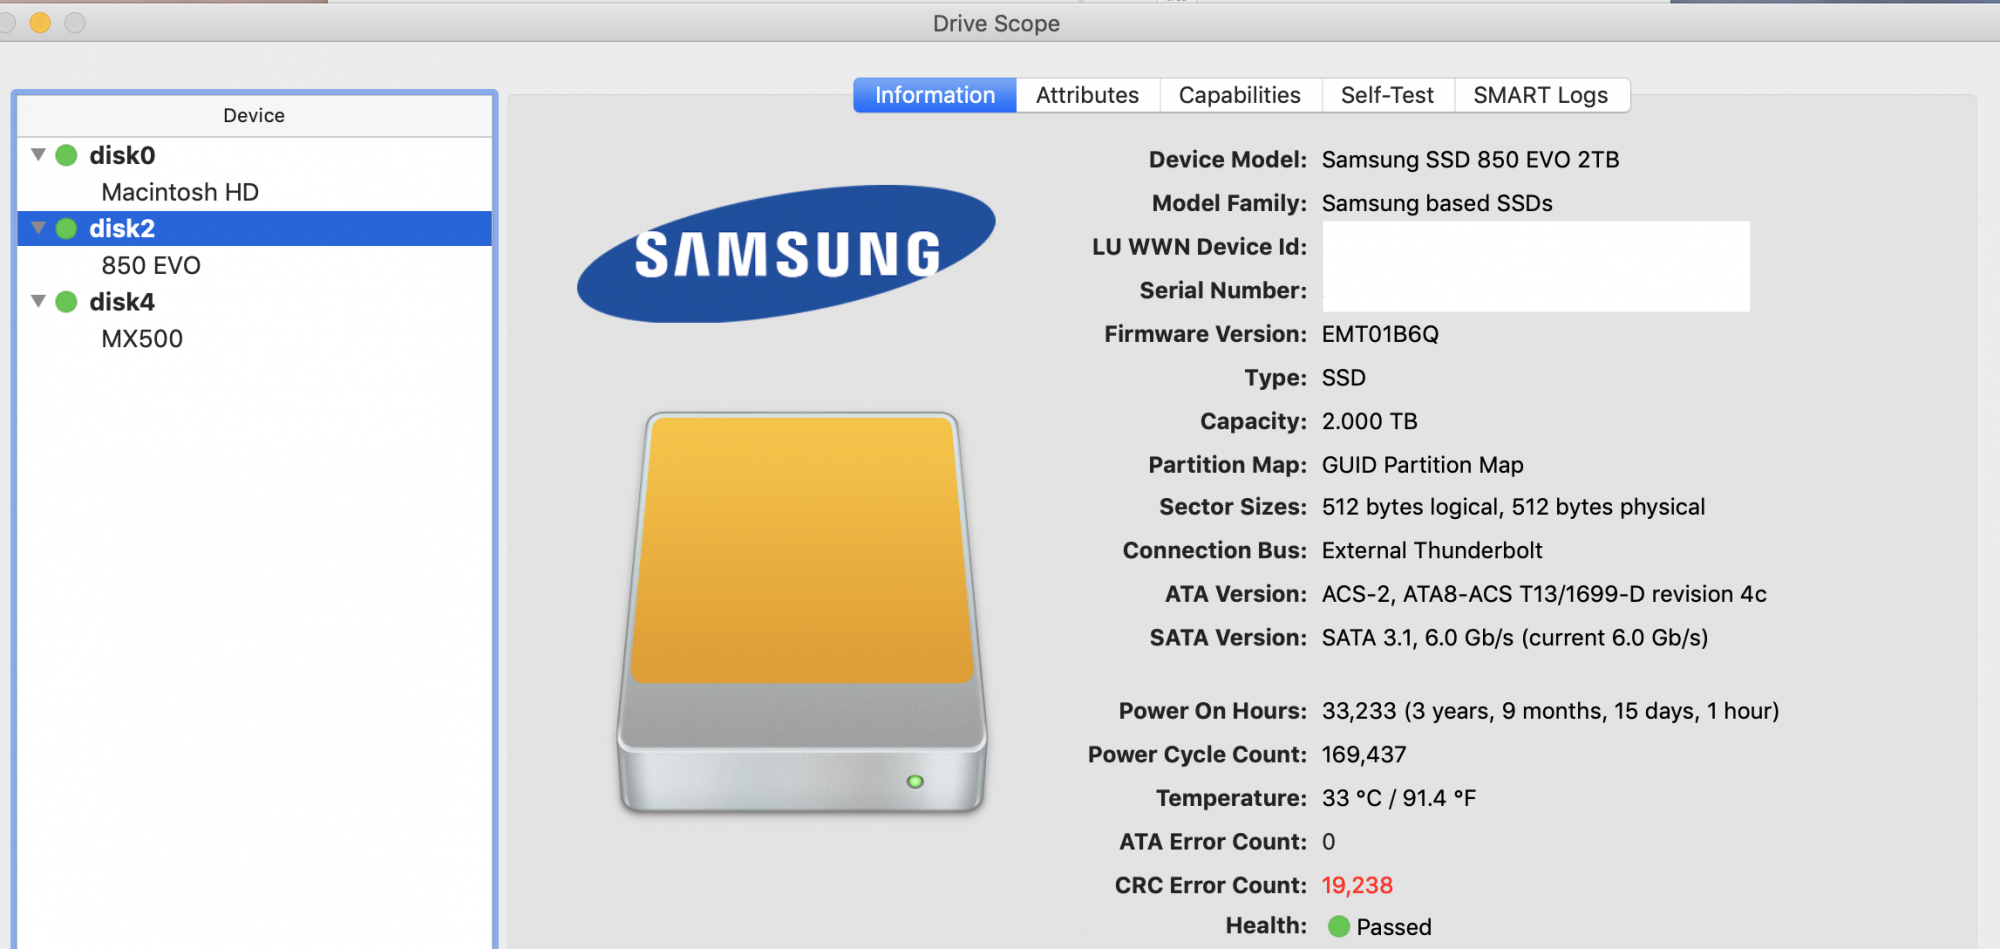This screenshot has width=2000, height=949.
Task: Click the red CRC error count 19,238
Action: [1357, 885]
